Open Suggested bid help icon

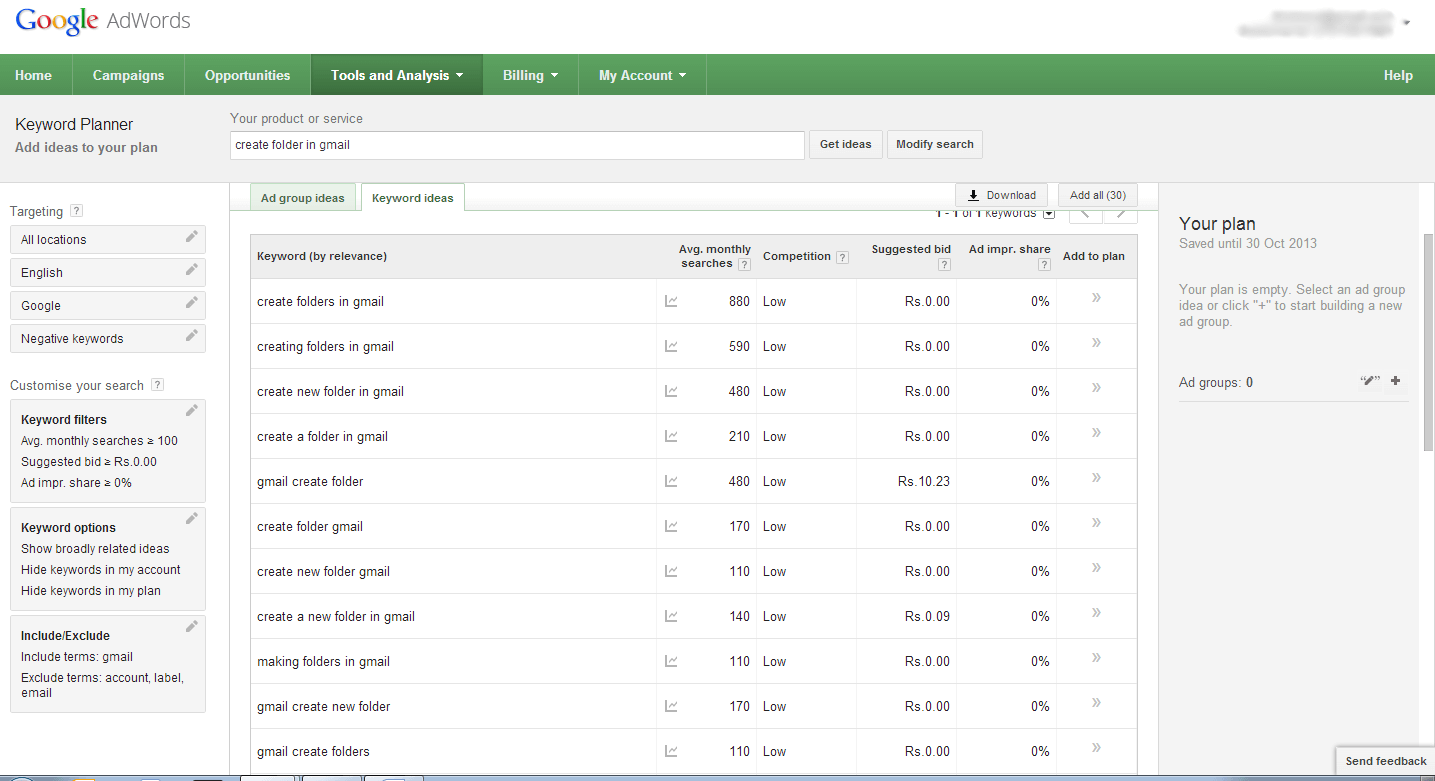tap(943, 264)
